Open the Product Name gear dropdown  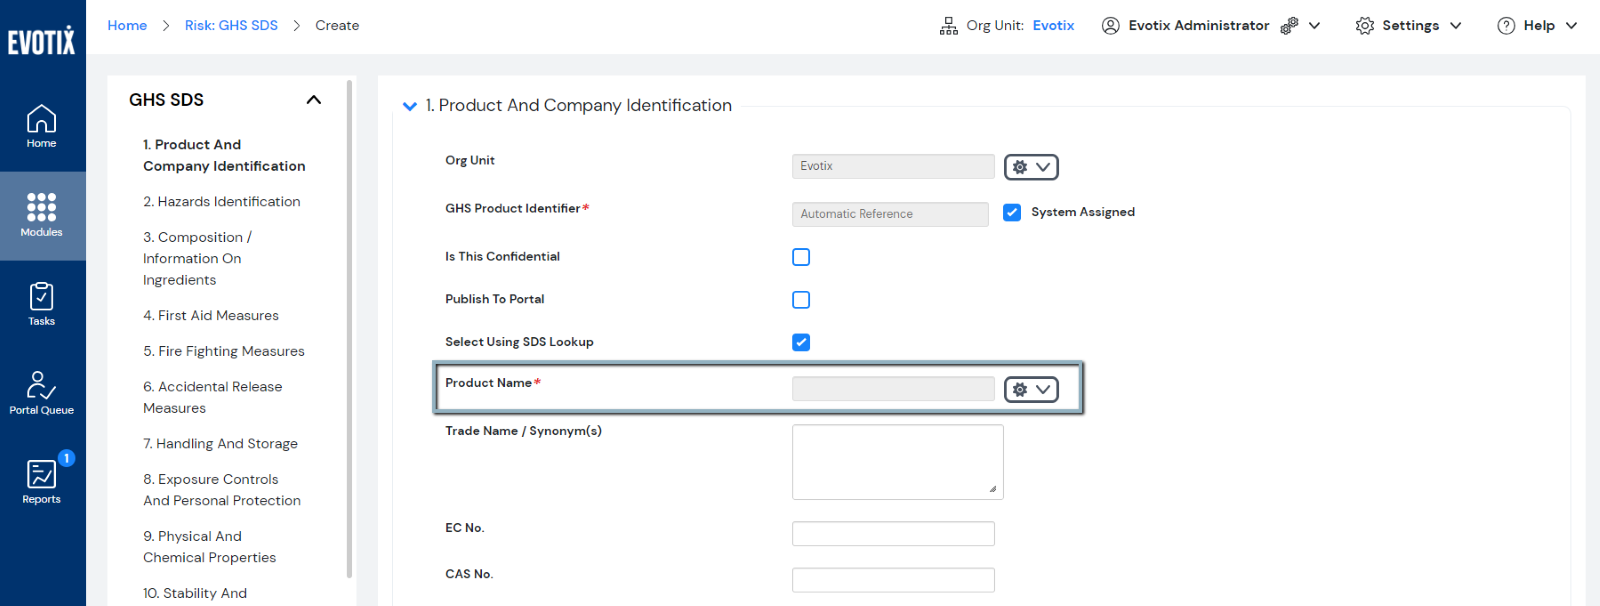click(1031, 390)
